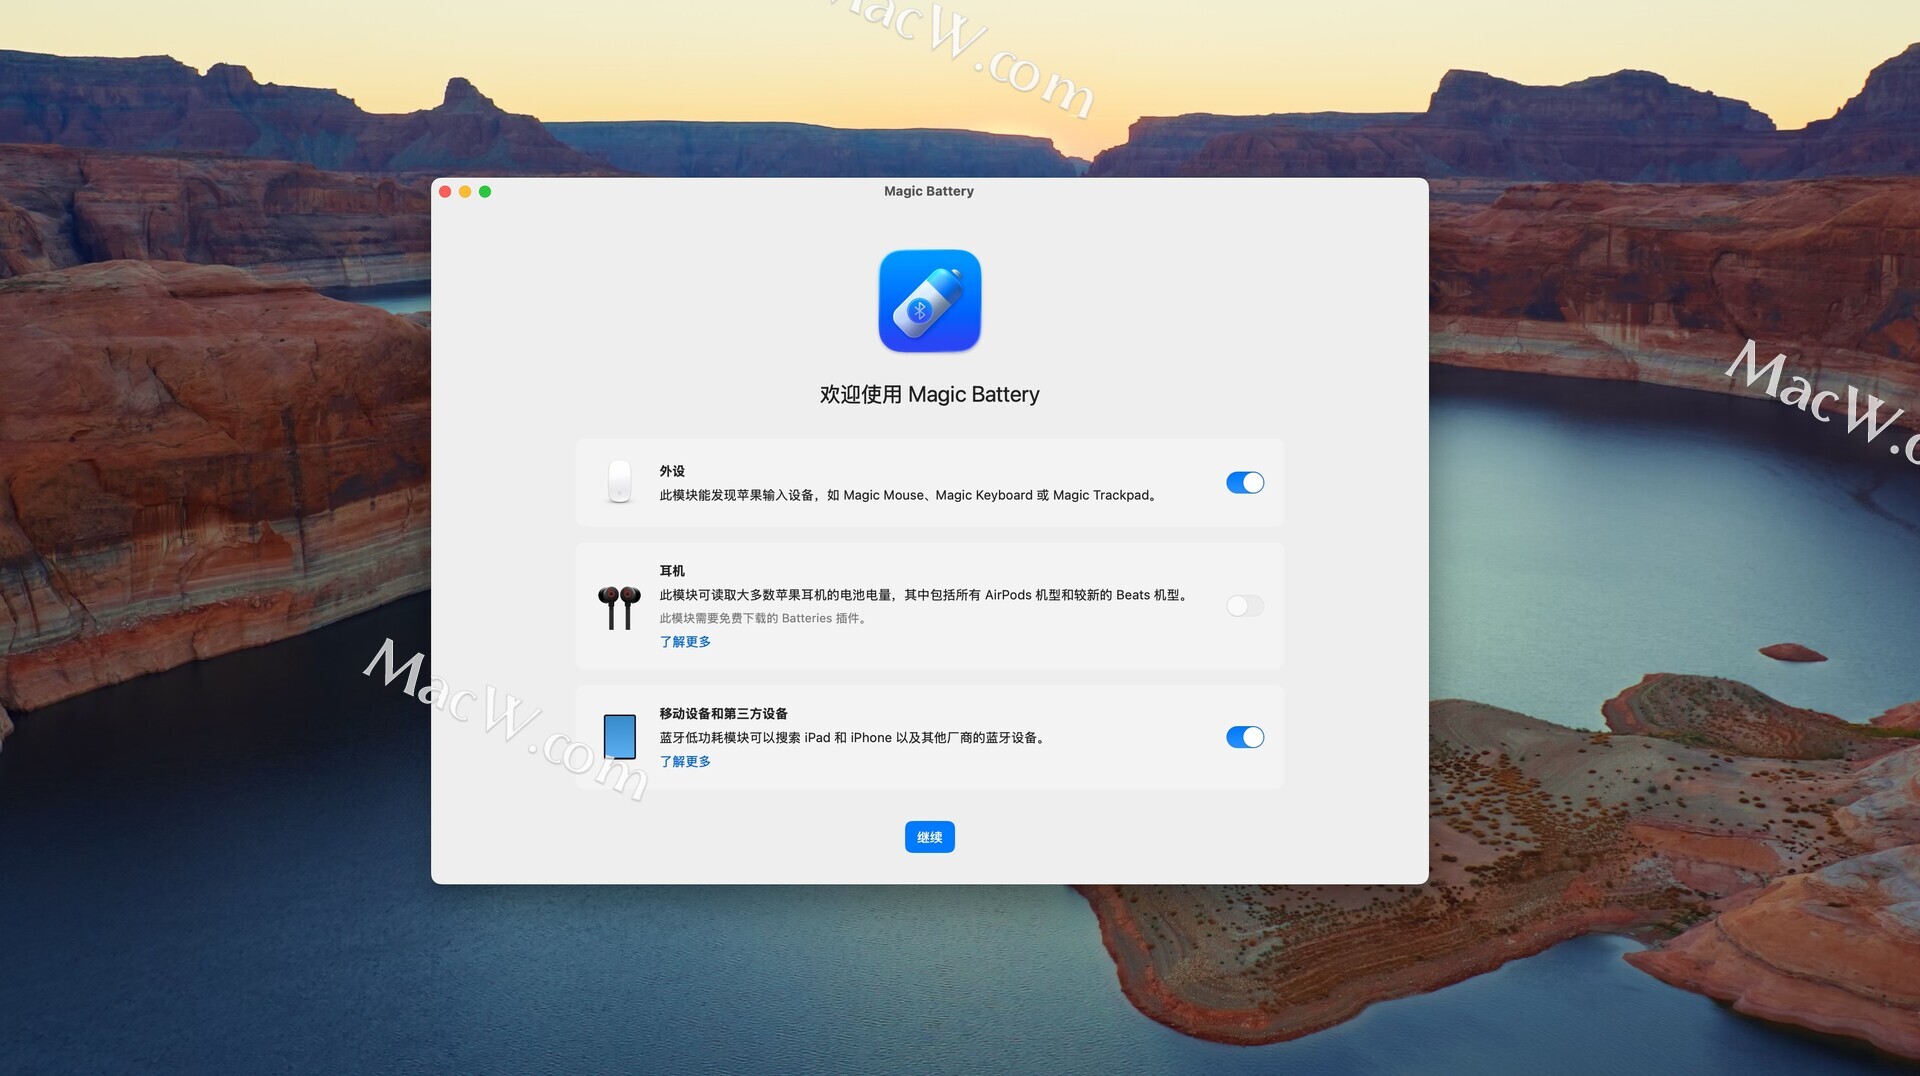The image size is (1920, 1076).
Task: Minimize window with the yellow button
Action: point(465,192)
